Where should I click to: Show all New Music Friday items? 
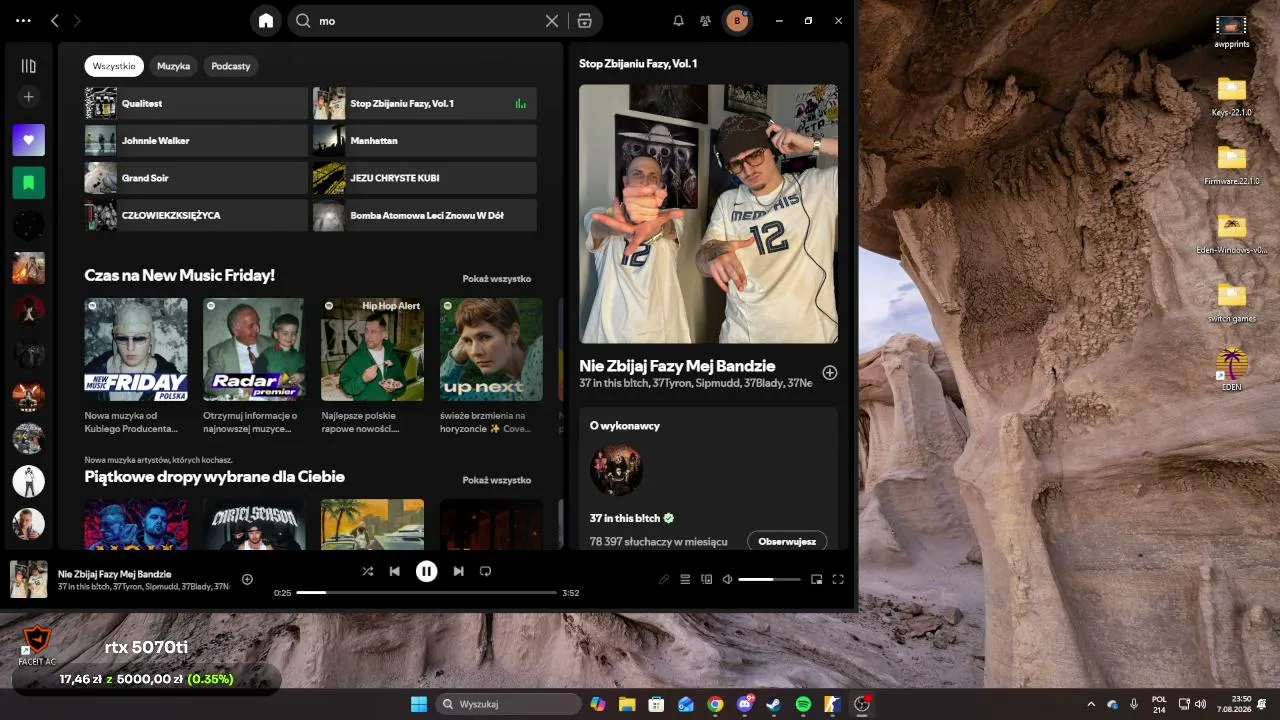click(x=496, y=279)
